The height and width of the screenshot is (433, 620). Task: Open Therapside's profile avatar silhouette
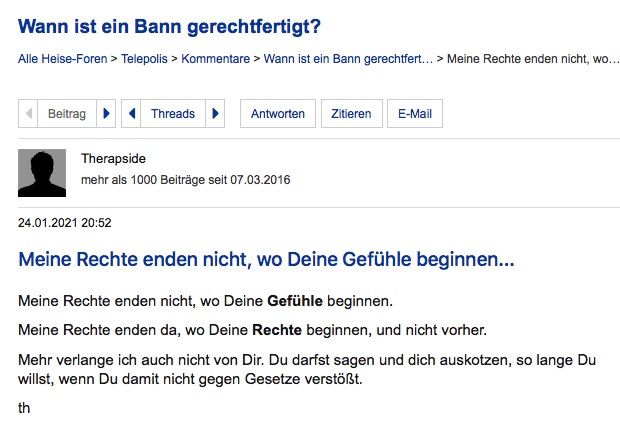point(42,173)
